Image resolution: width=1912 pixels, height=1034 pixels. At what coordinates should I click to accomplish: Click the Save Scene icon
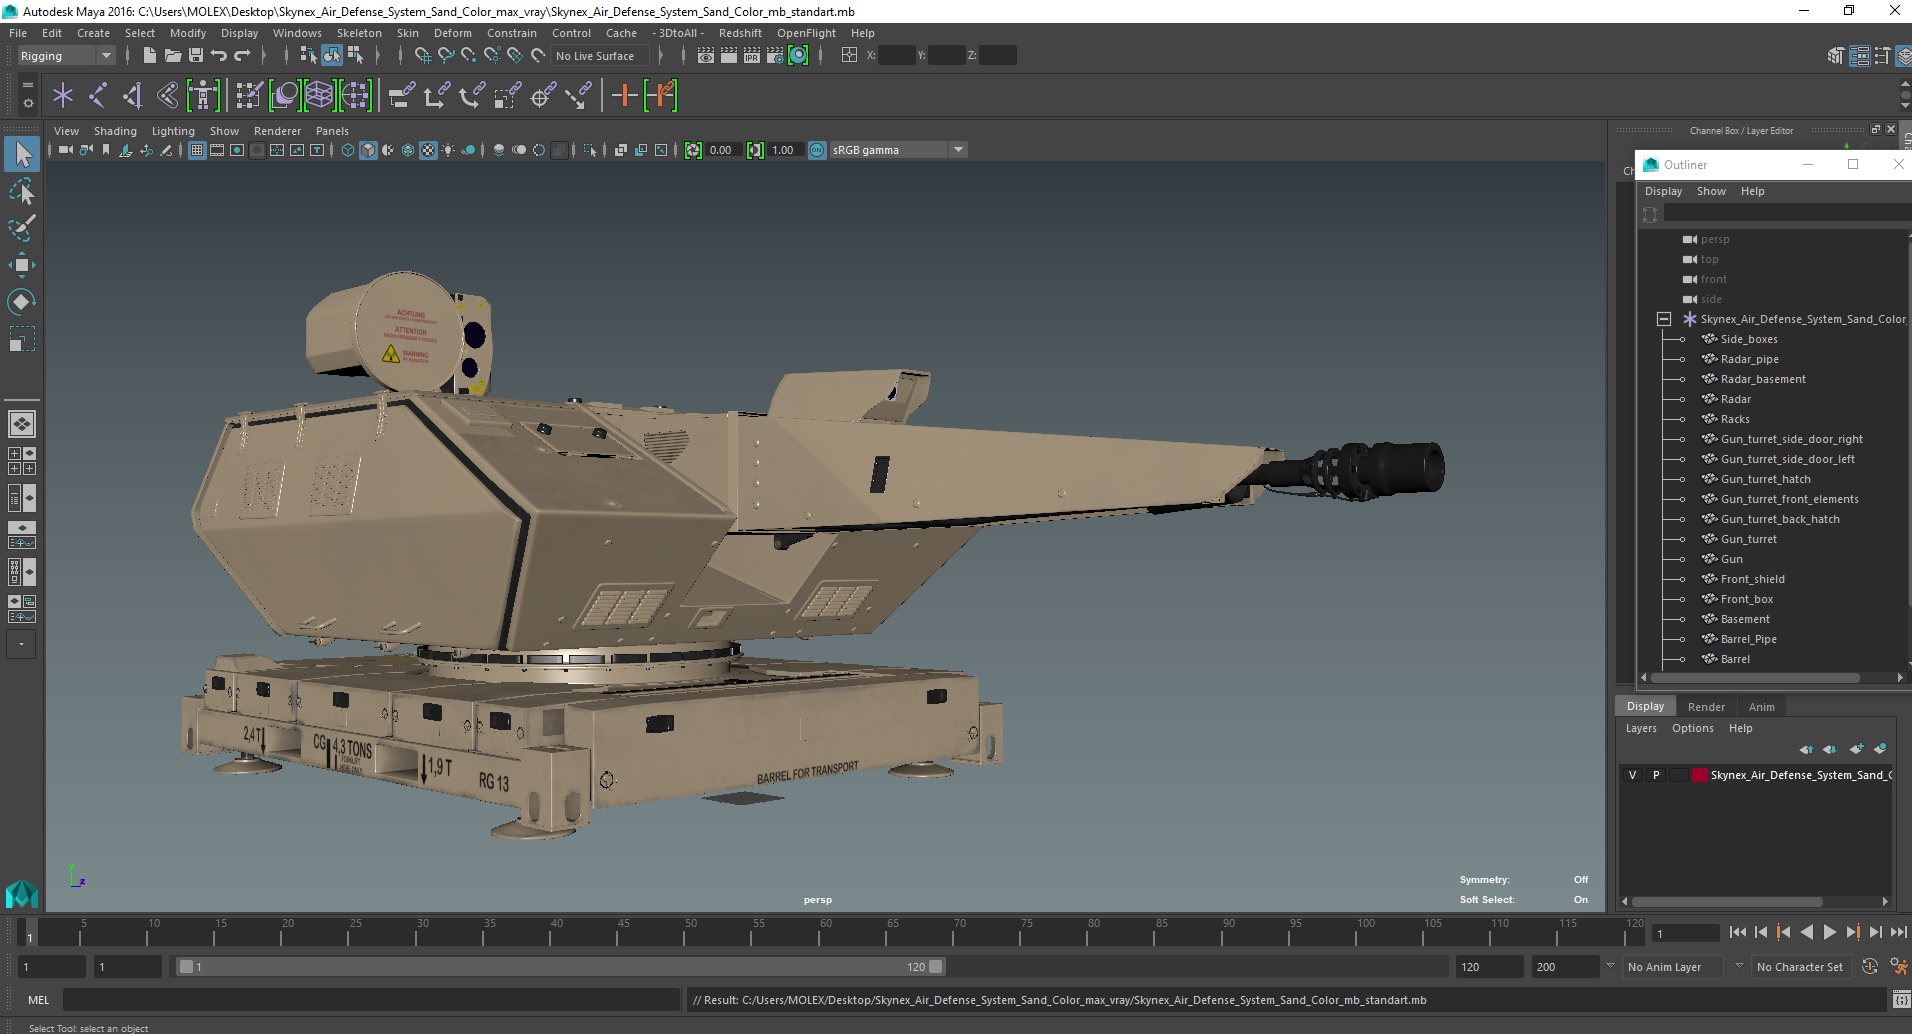coord(195,56)
